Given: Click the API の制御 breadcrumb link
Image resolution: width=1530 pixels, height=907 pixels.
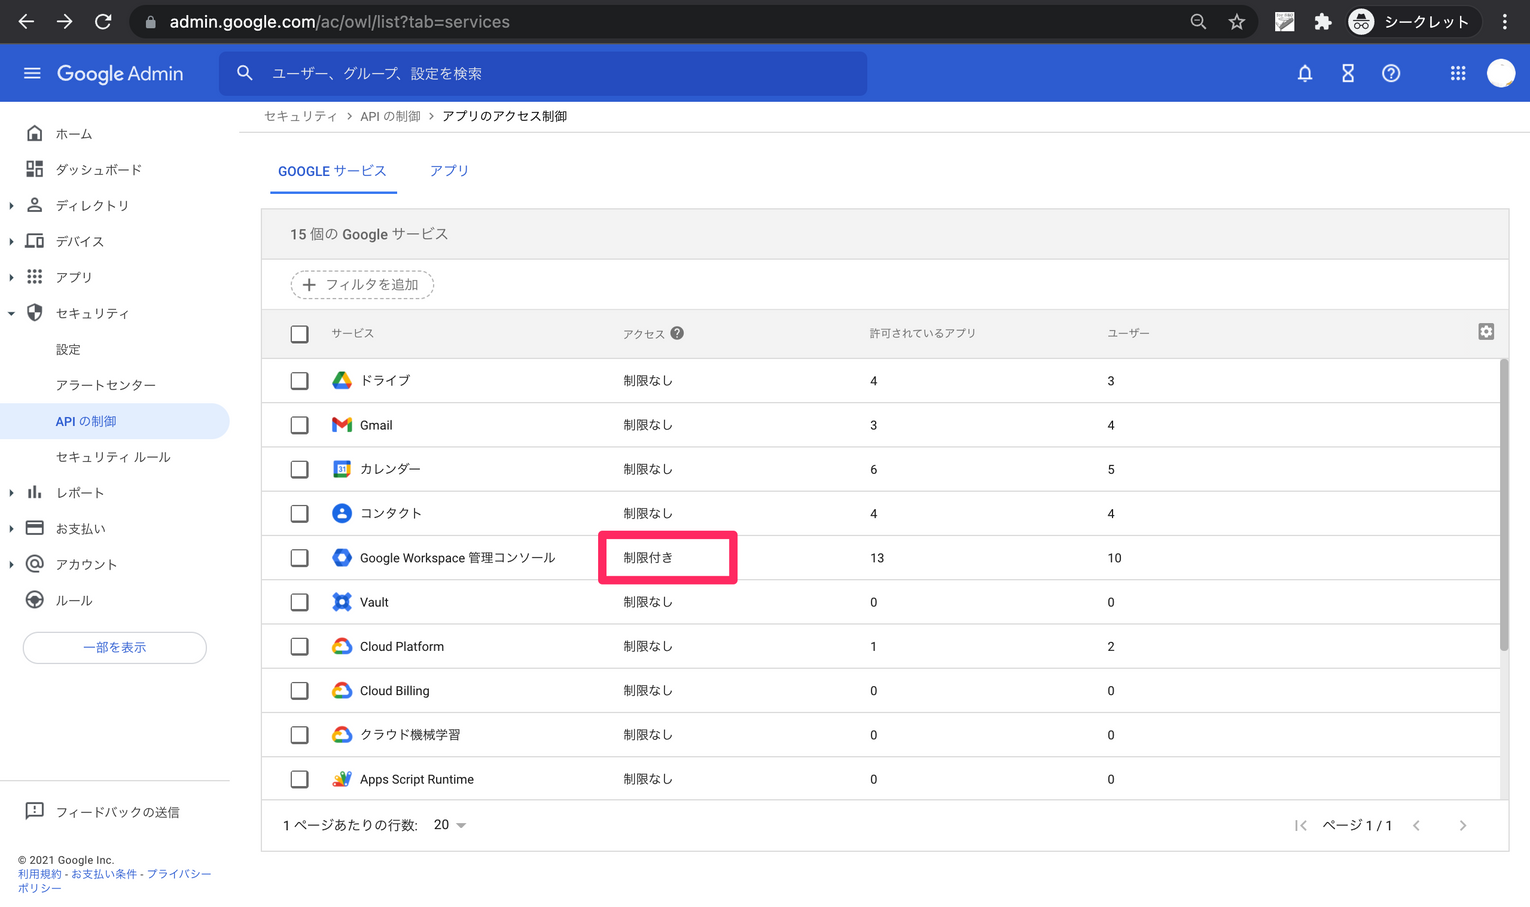Looking at the screenshot, I should [x=390, y=116].
